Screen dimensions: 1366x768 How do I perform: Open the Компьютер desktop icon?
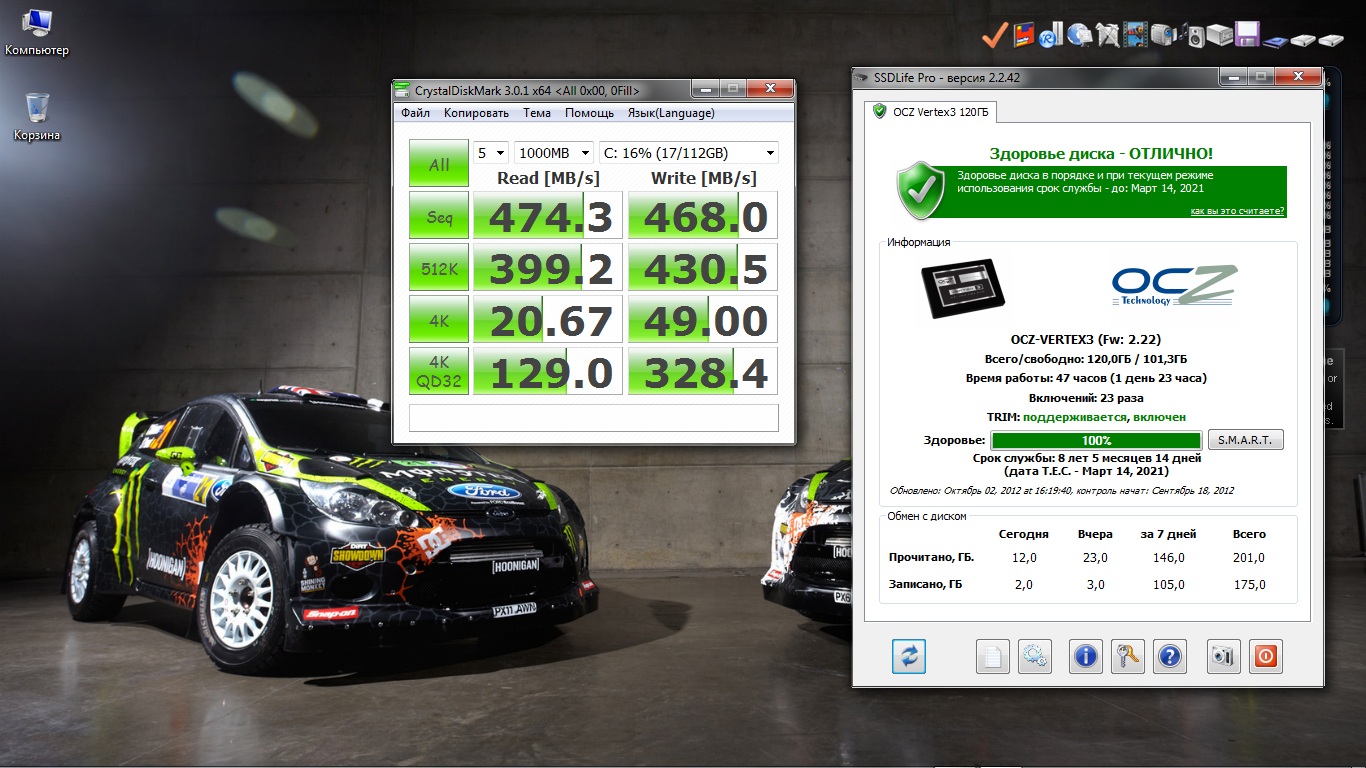37,33
